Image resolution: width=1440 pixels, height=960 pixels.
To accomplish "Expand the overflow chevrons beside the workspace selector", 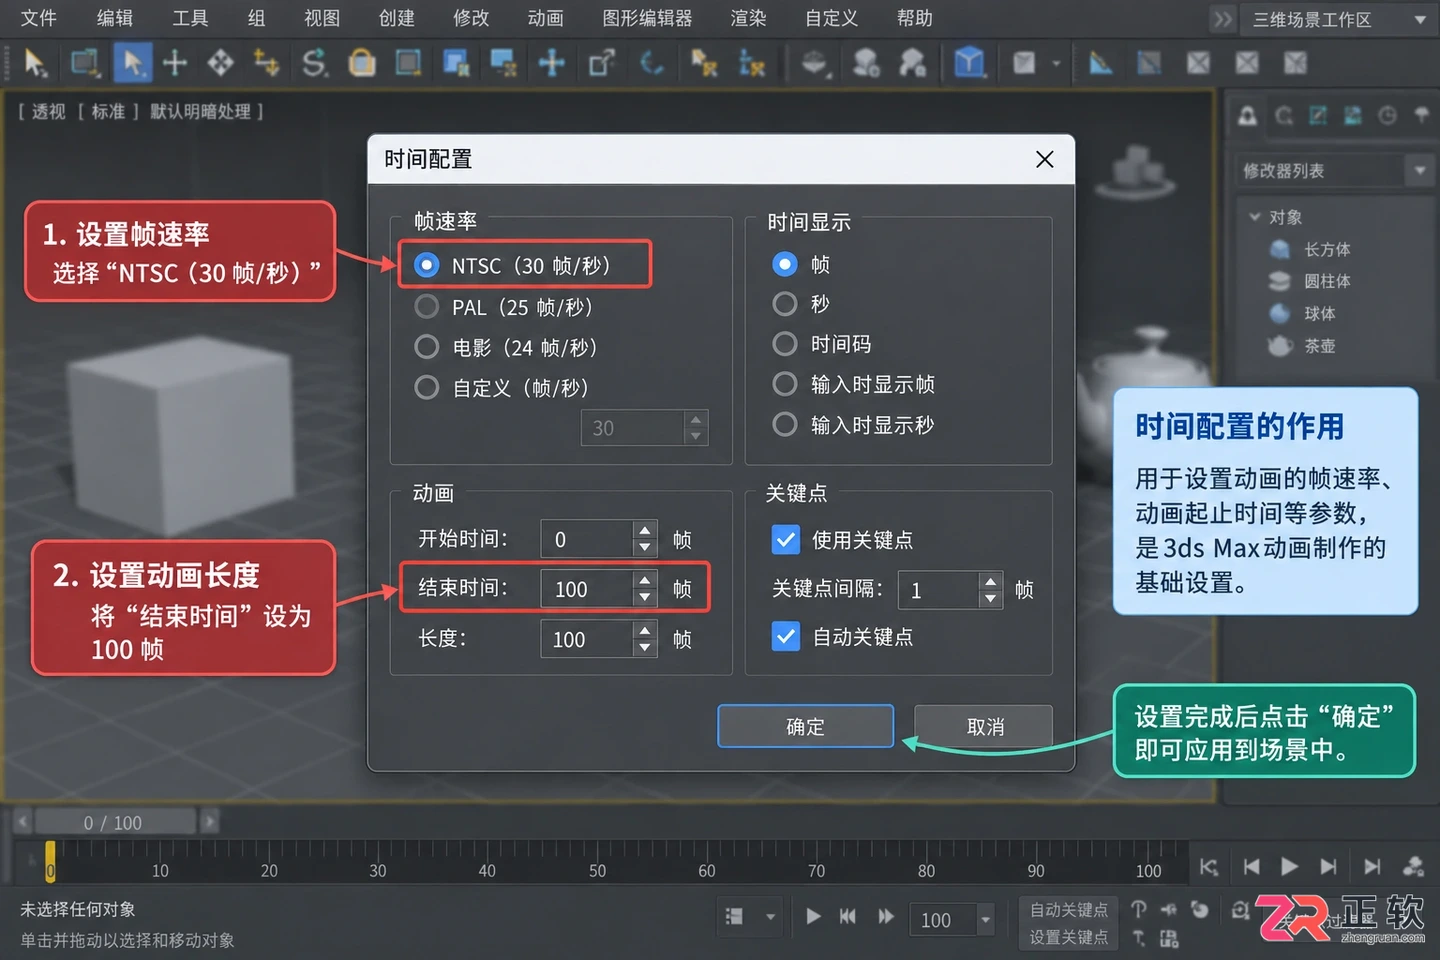I will (1223, 19).
